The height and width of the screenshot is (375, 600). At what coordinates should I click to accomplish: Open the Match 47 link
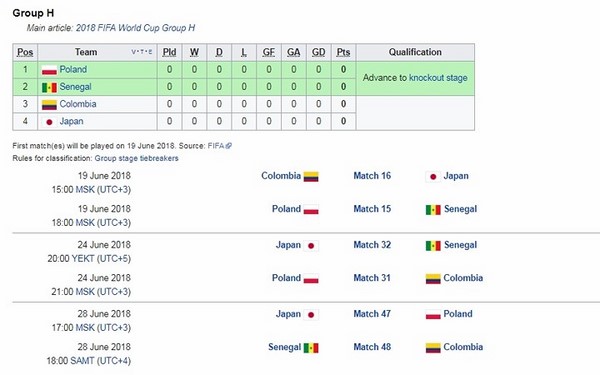[x=372, y=314]
